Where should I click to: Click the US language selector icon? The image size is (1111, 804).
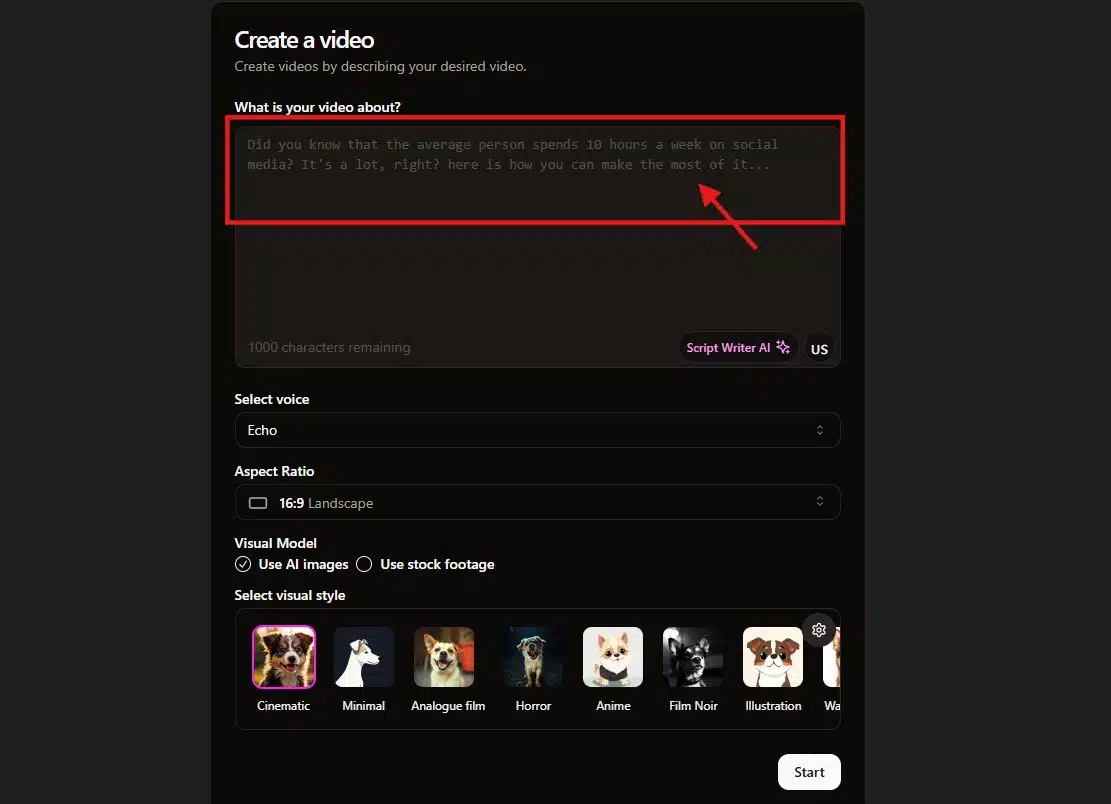point(819,349)
